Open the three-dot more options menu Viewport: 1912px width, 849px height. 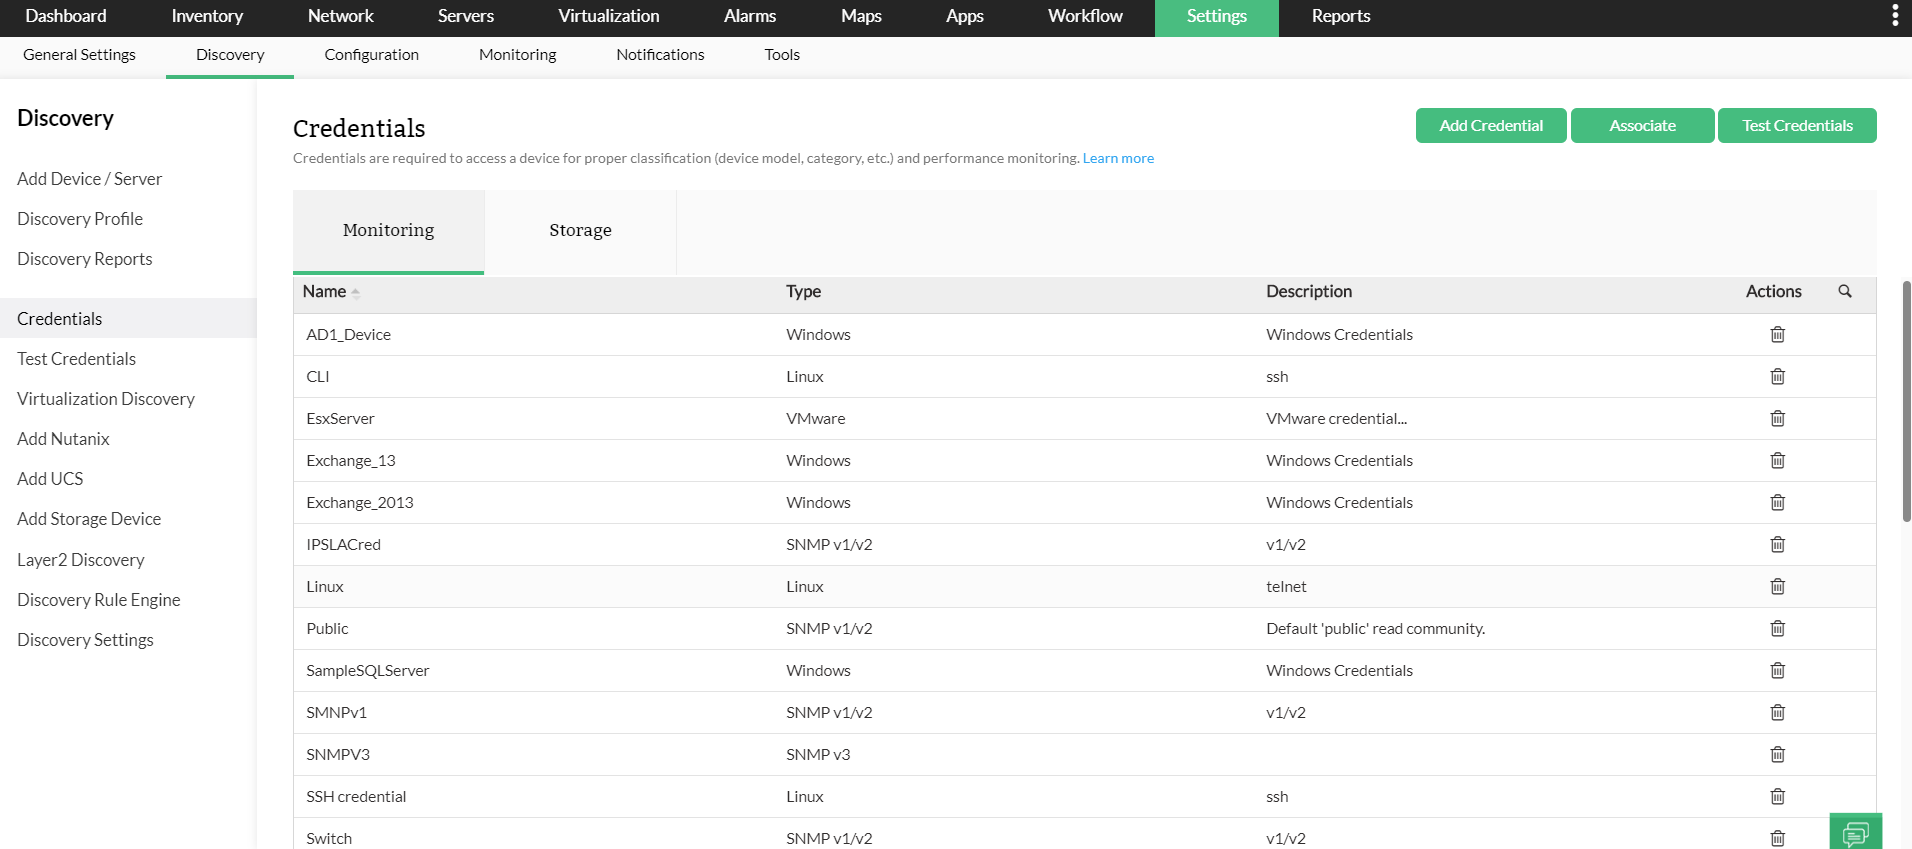[1894, 16]
